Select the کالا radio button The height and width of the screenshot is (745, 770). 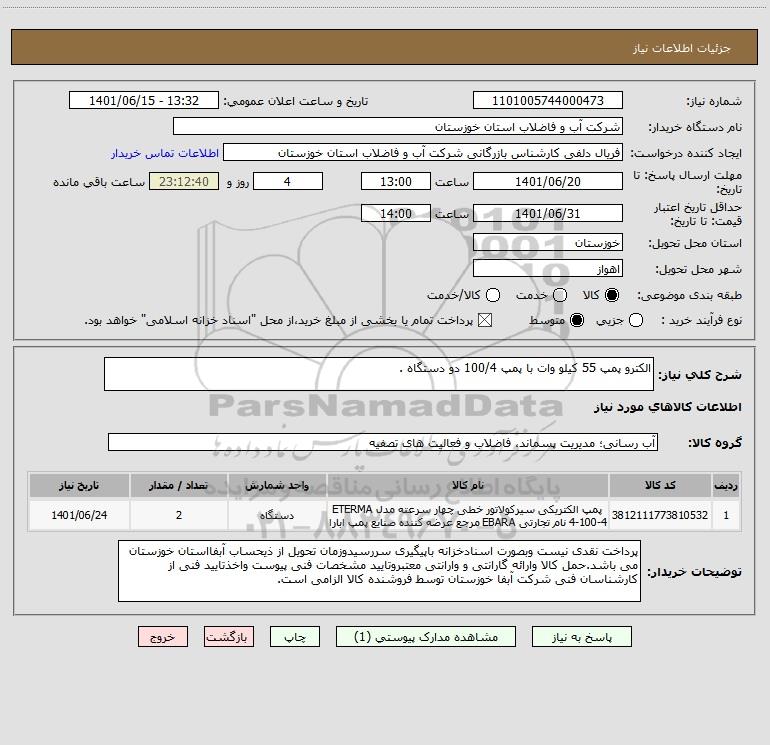612,295
